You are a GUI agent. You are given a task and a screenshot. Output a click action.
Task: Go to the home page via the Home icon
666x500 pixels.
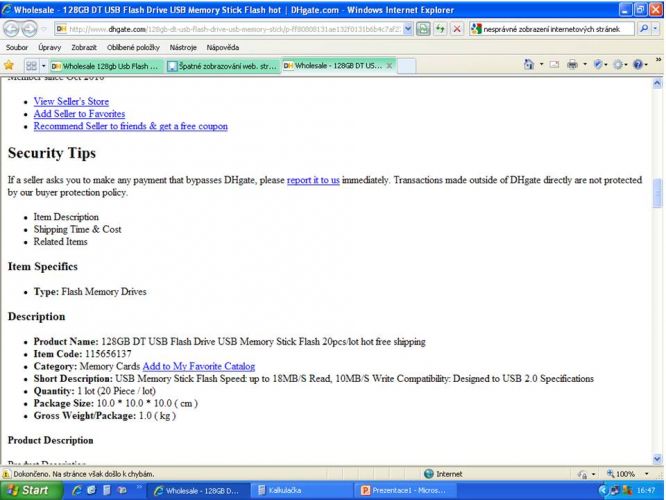[x=528, y=65]
